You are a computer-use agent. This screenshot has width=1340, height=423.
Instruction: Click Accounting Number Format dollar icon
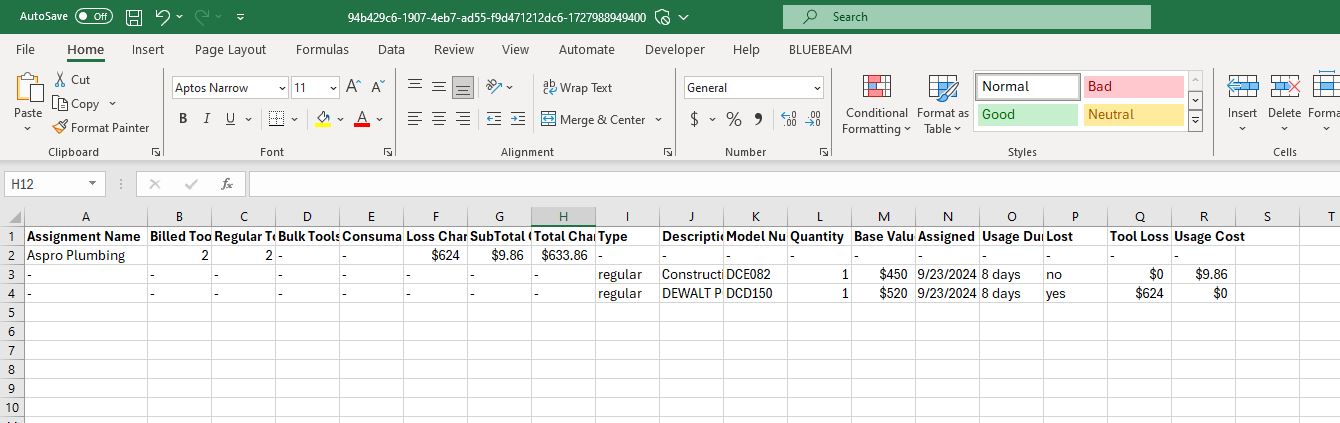pyautogui.click(x=695, y=119)
